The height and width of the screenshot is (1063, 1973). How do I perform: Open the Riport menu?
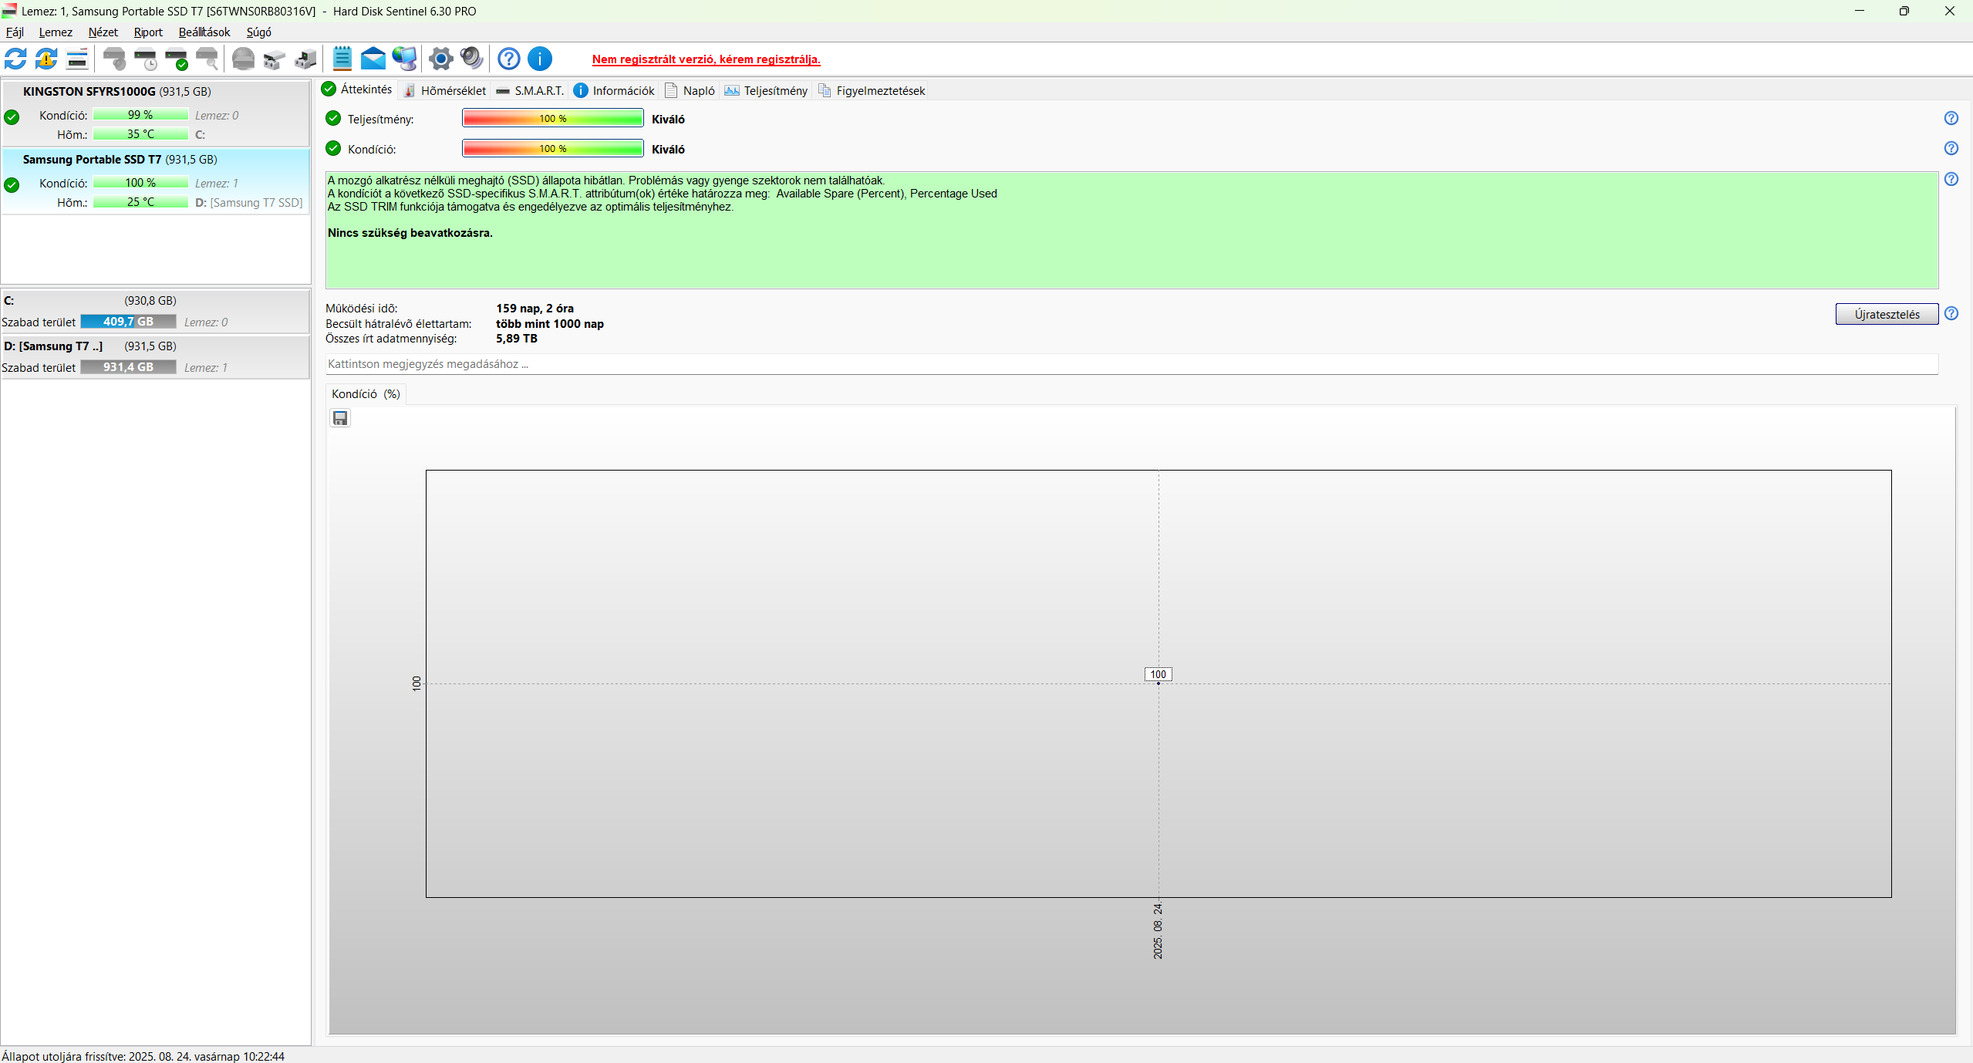point(148,32)
